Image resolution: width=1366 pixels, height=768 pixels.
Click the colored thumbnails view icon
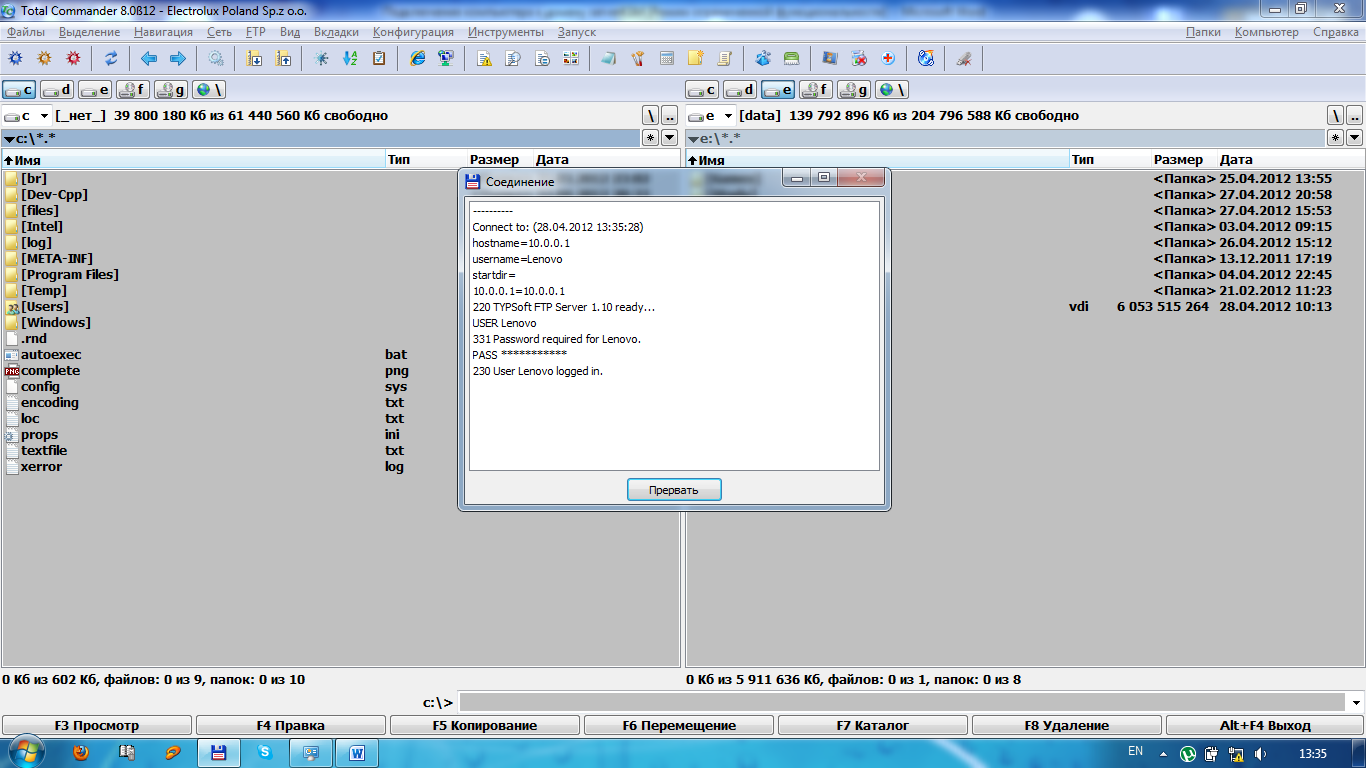click(x=570, y=58)
